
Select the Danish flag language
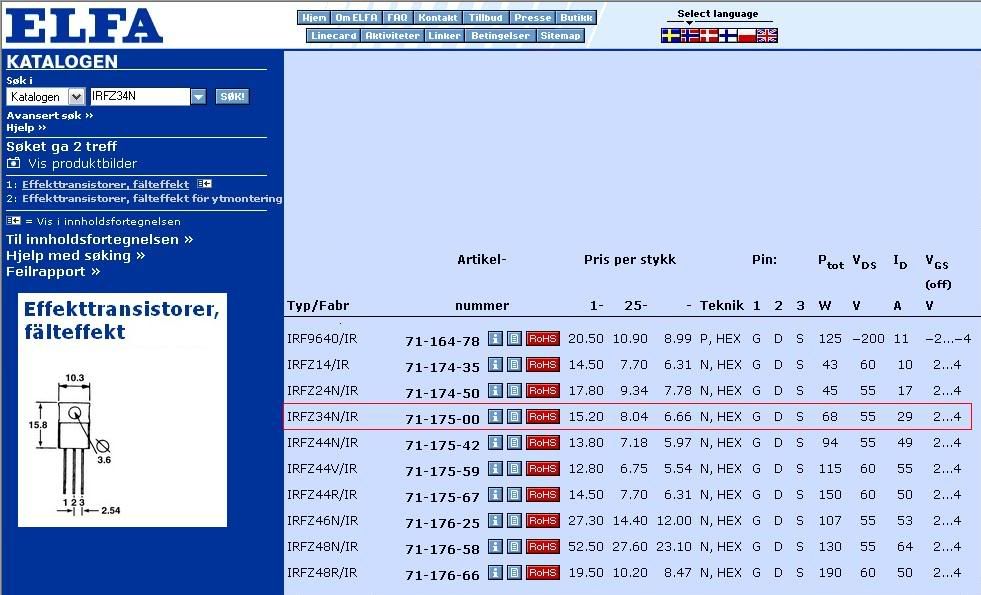tap(709, 35)
